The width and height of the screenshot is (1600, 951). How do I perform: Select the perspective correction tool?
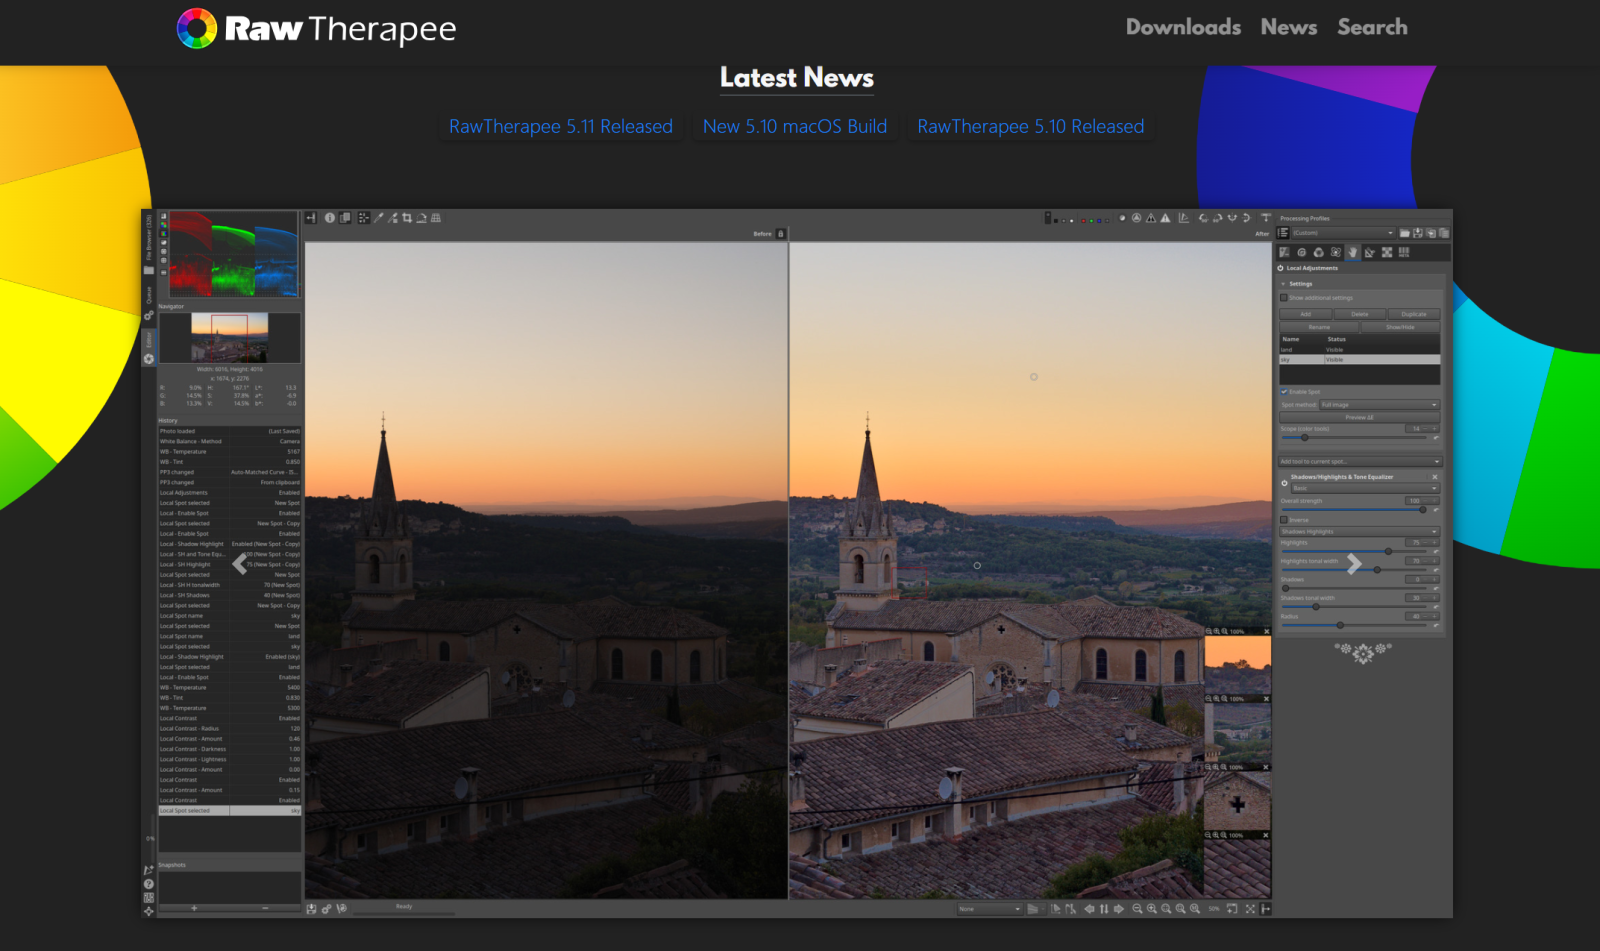(436, 218)
